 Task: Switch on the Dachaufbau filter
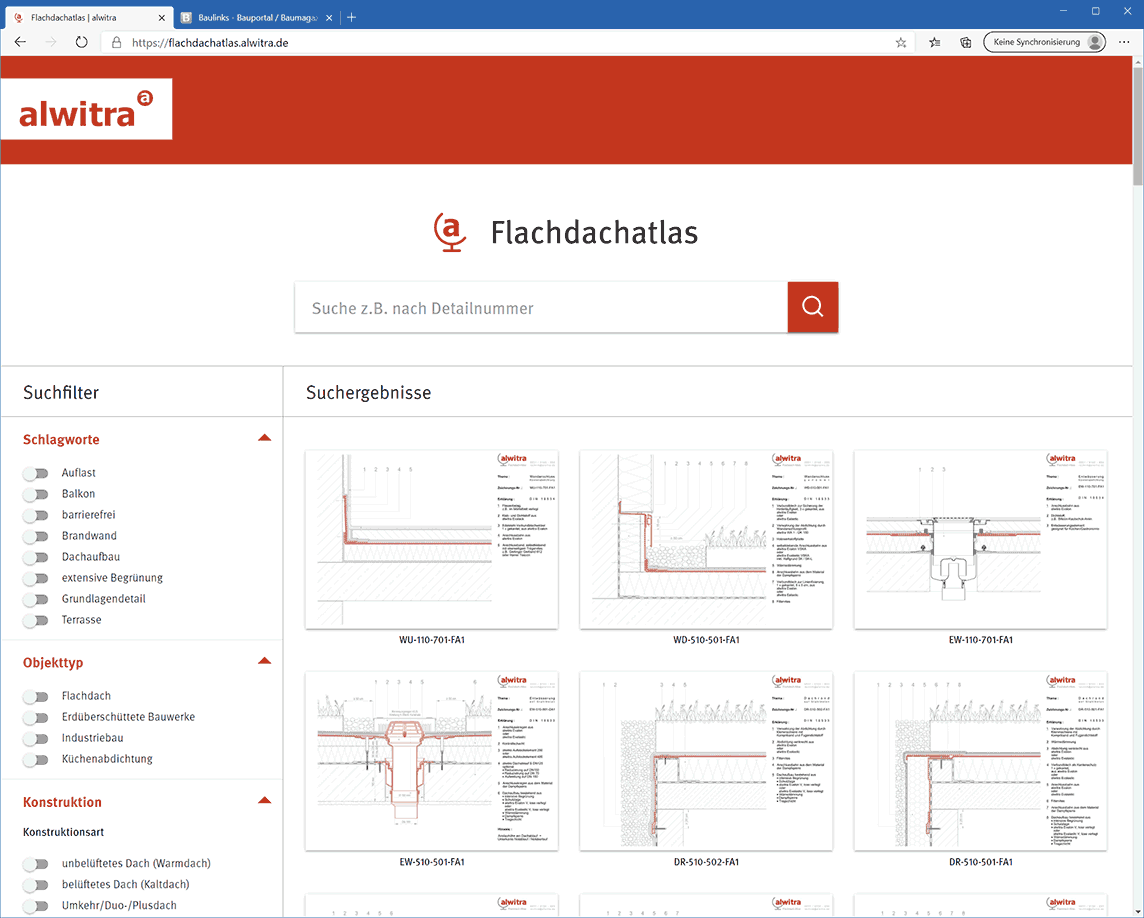tap(35, 557)
